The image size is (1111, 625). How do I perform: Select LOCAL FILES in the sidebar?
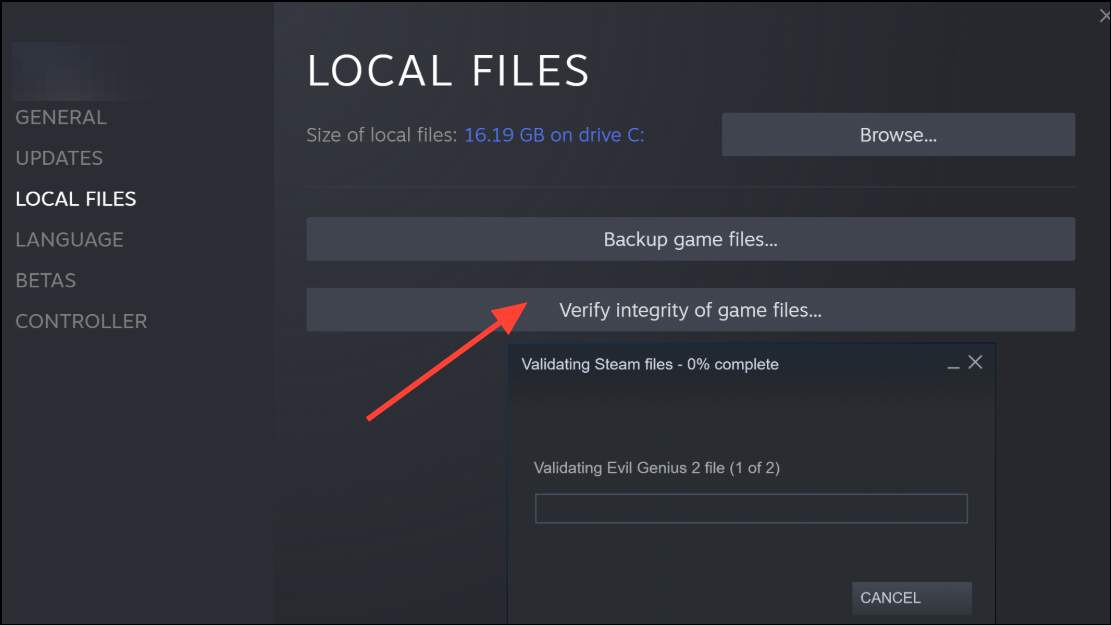click(76, 199)
